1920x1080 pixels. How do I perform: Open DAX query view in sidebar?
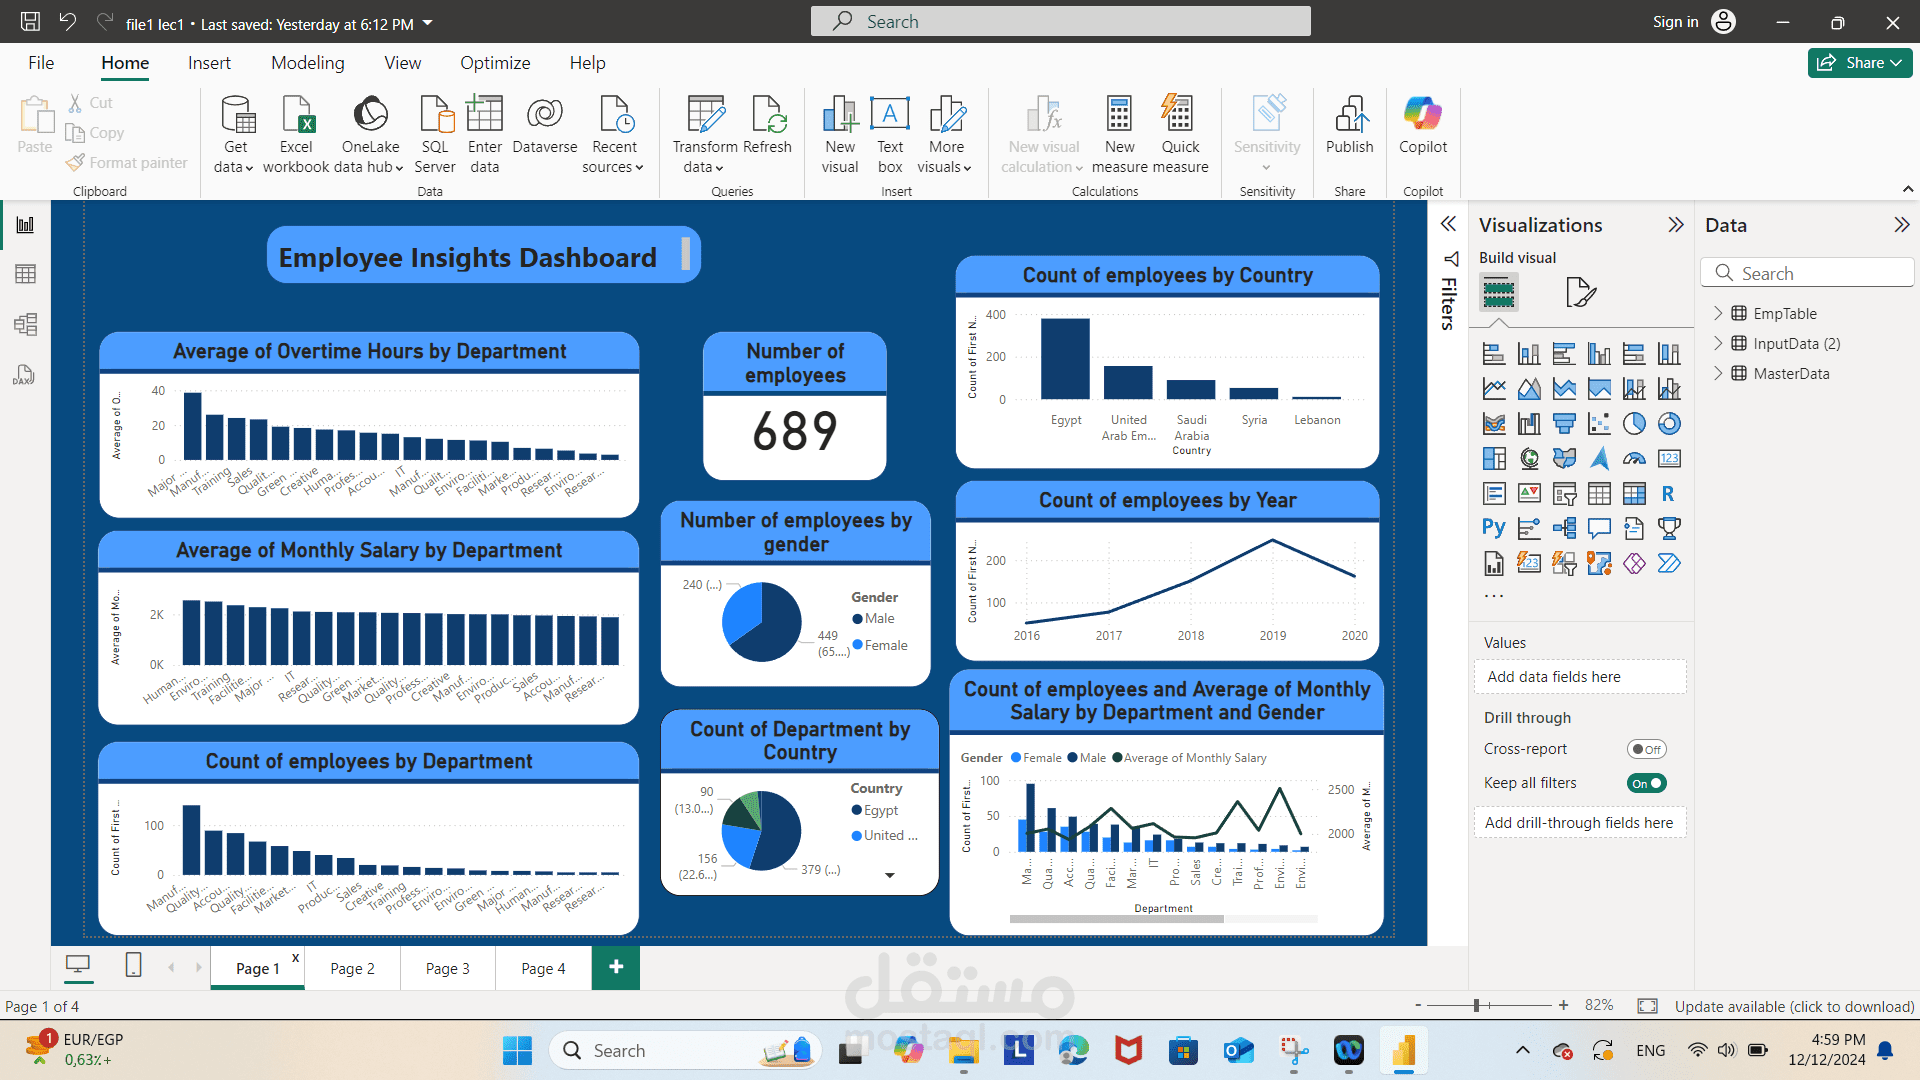click(25, 375)
